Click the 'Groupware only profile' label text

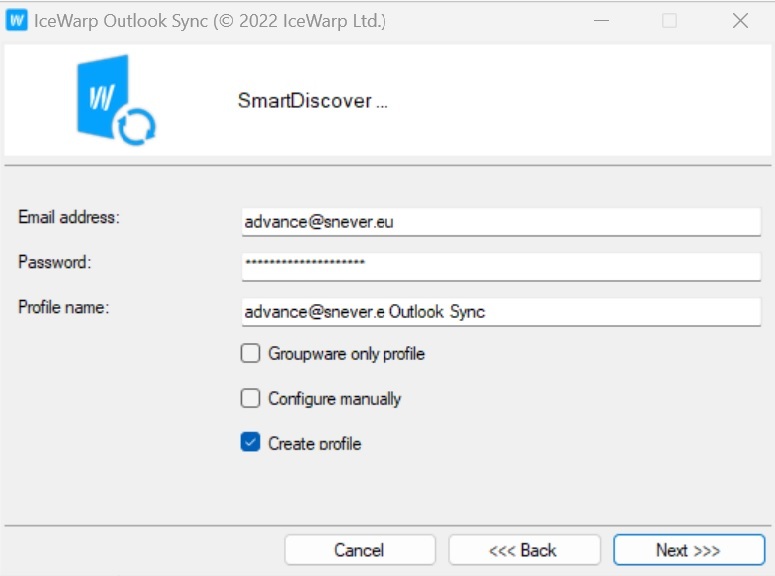(x=346, y=354)
